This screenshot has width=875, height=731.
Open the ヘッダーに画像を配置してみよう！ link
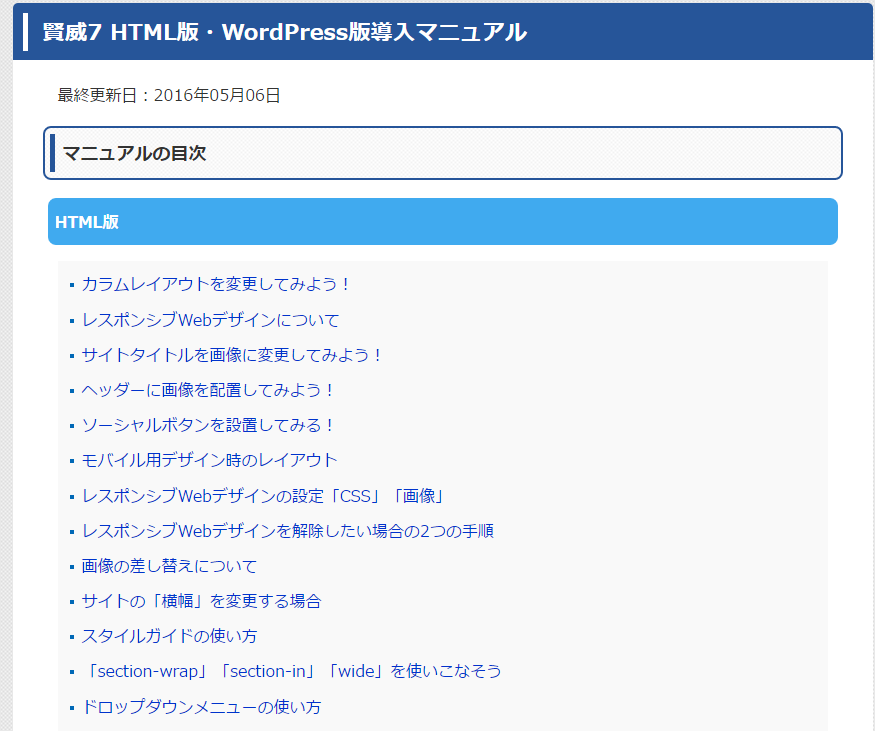[x=208, y=390]
